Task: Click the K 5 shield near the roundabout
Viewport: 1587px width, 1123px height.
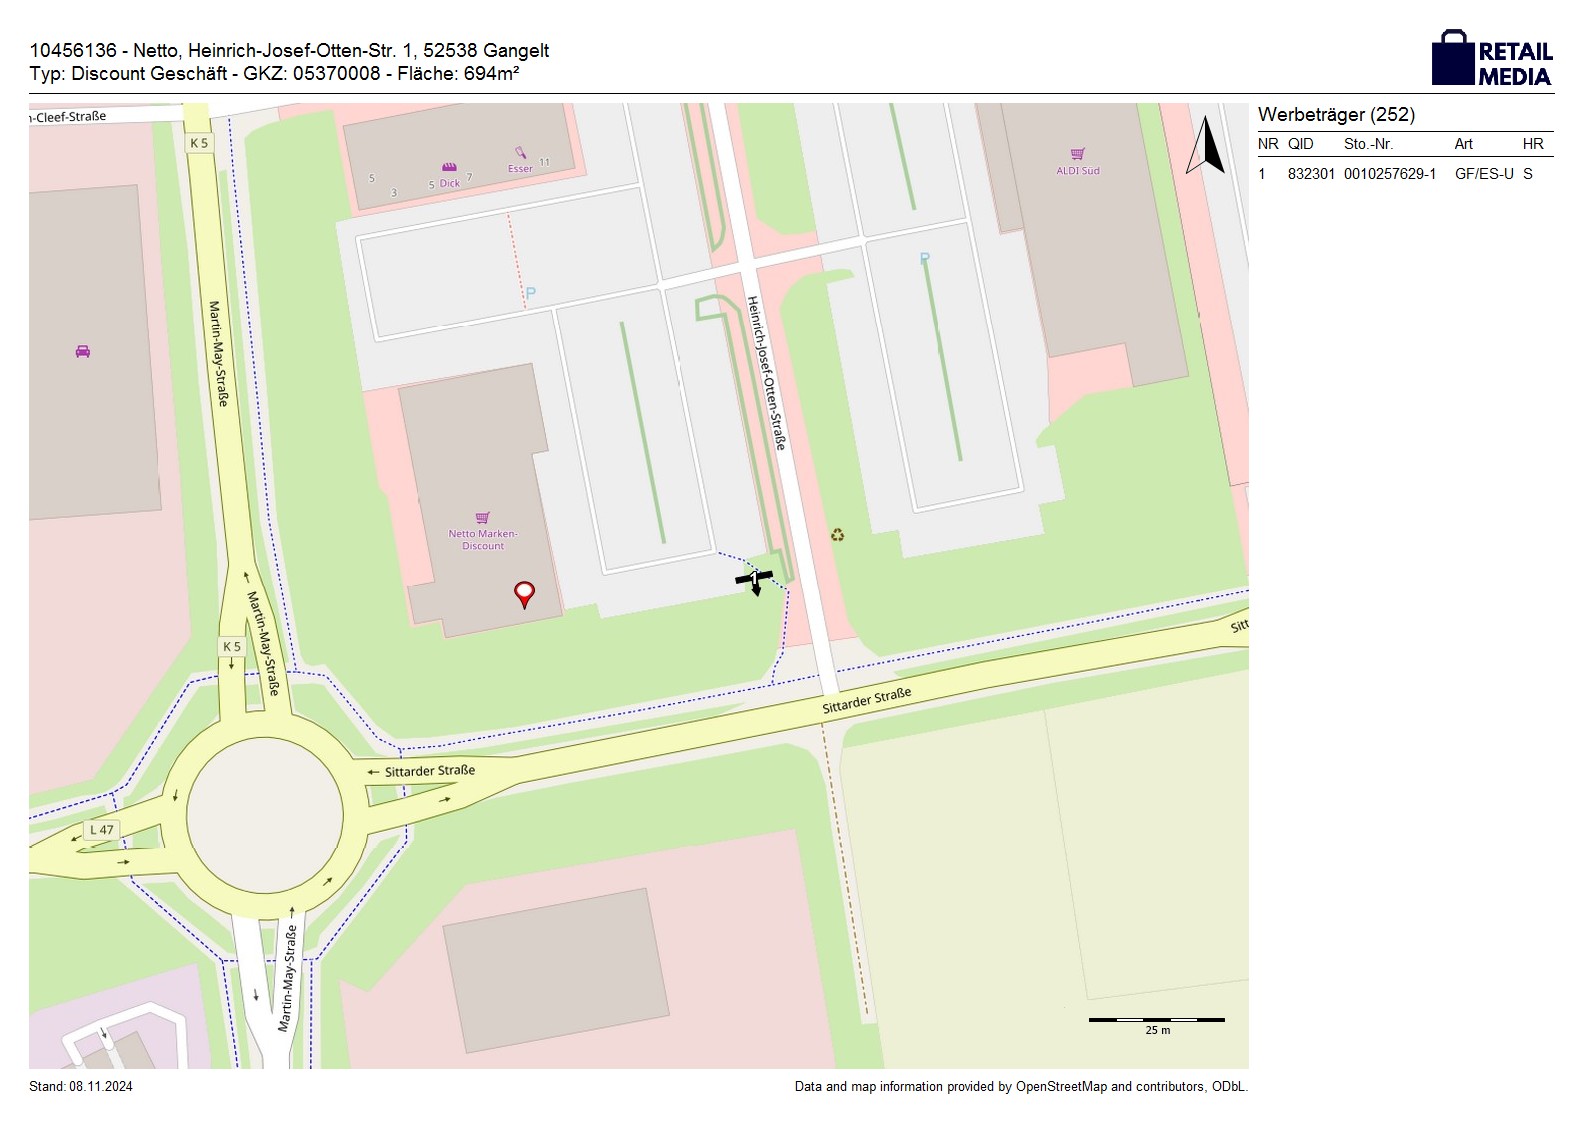Action: coord(232,647)
